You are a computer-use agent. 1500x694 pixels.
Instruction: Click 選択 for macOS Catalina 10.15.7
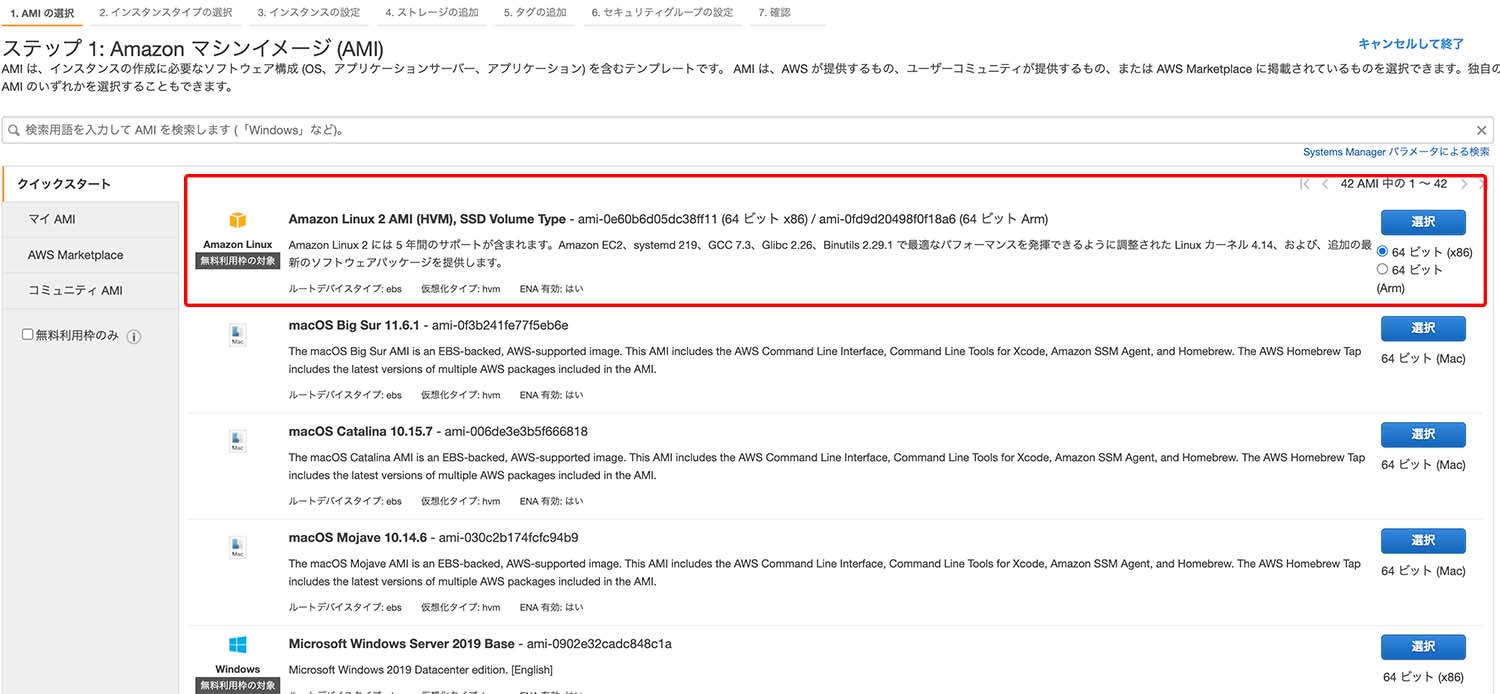click(1423, 434)
